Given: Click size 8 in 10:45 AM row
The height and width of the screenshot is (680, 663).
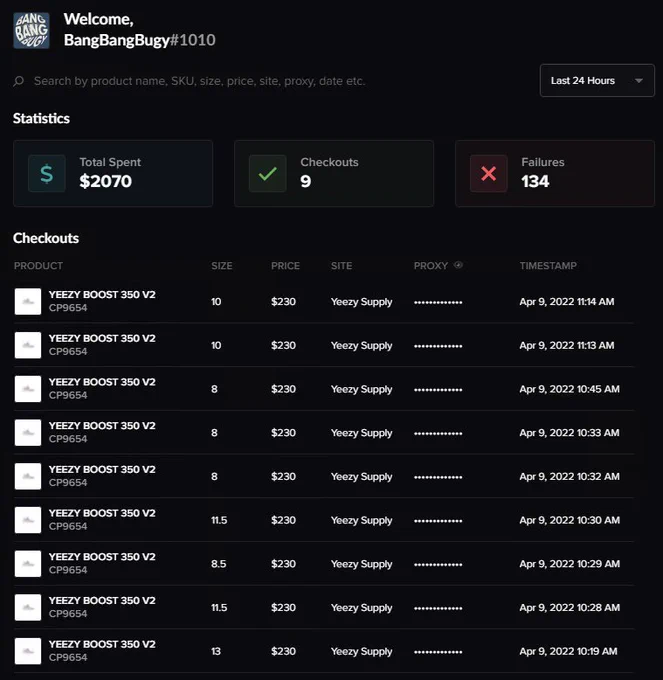Looking at the screenshot, I should pos(214,389).
